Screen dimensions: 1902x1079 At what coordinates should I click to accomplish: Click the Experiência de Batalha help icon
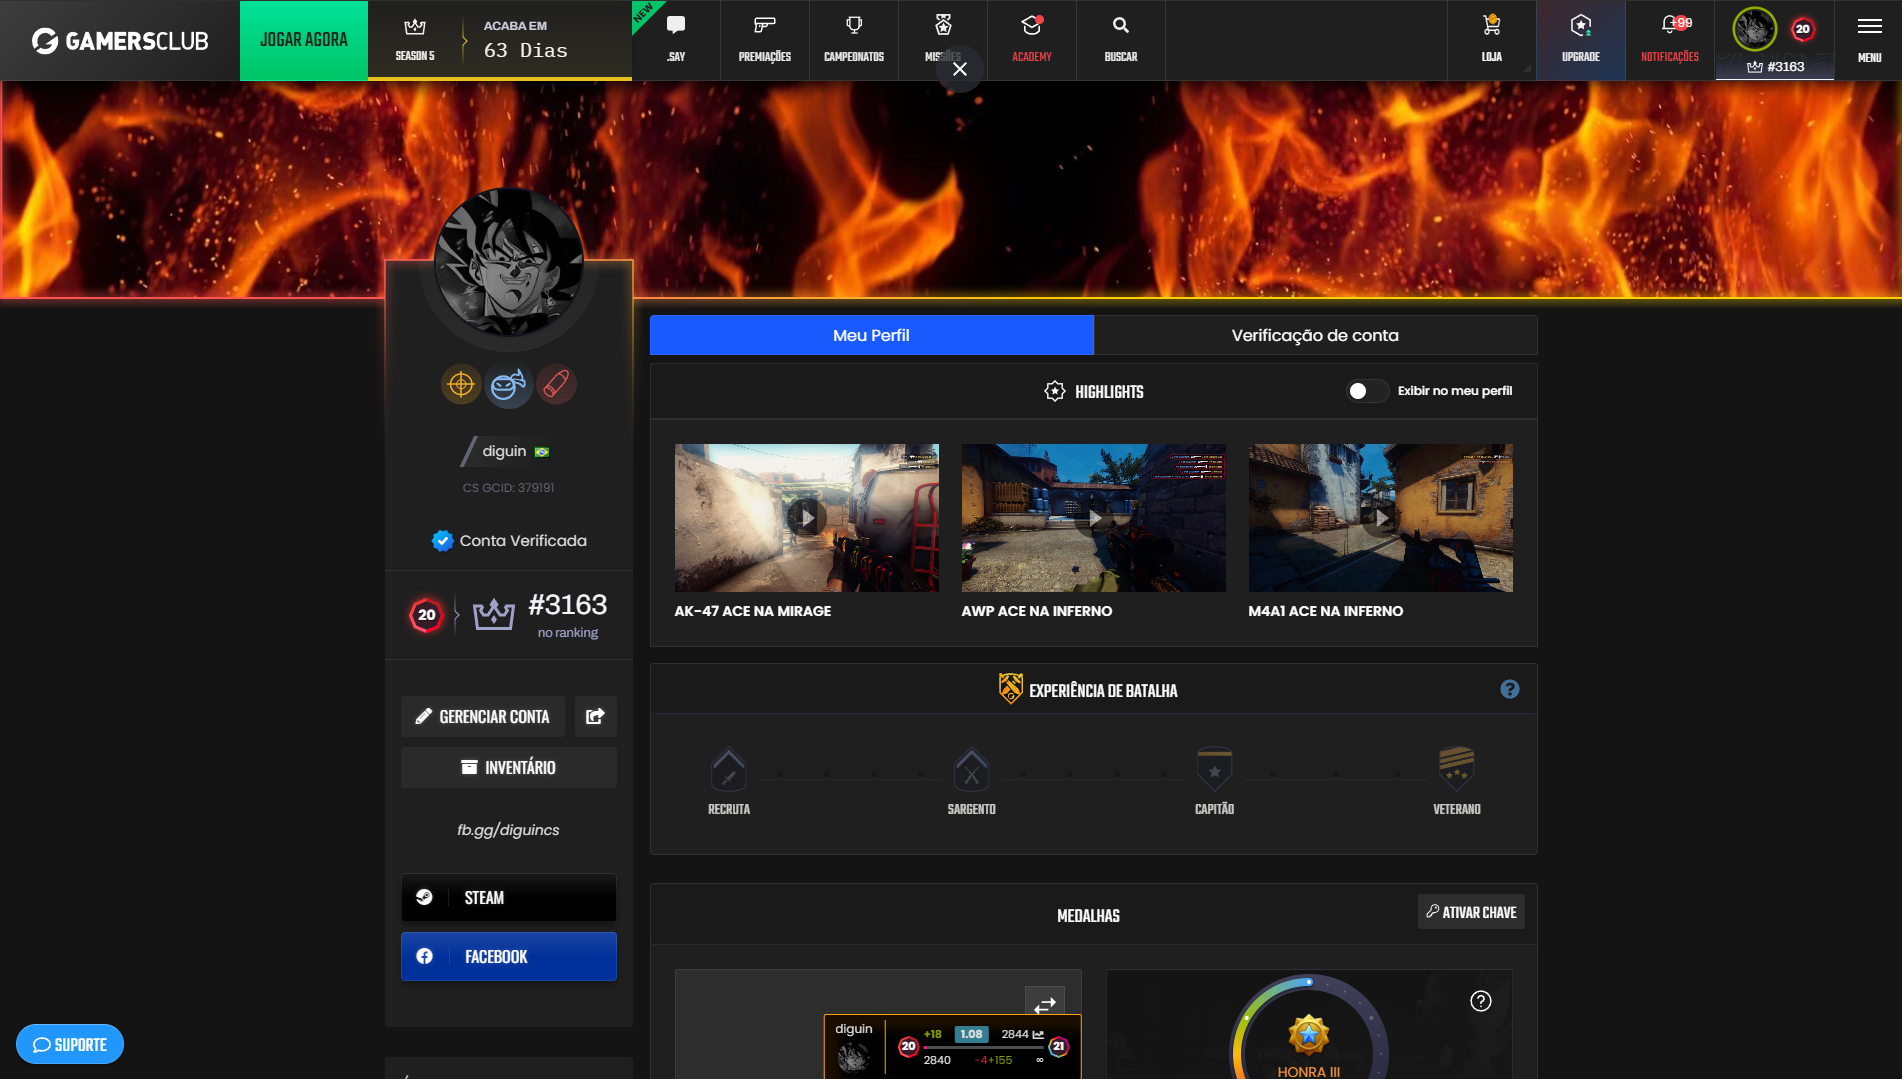click(x=1510, y=689)
